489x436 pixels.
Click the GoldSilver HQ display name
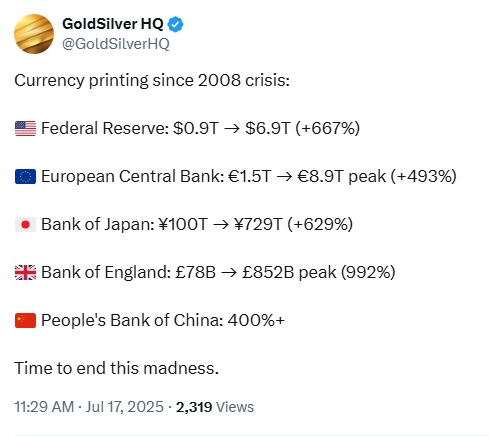[x=113, y=24]
